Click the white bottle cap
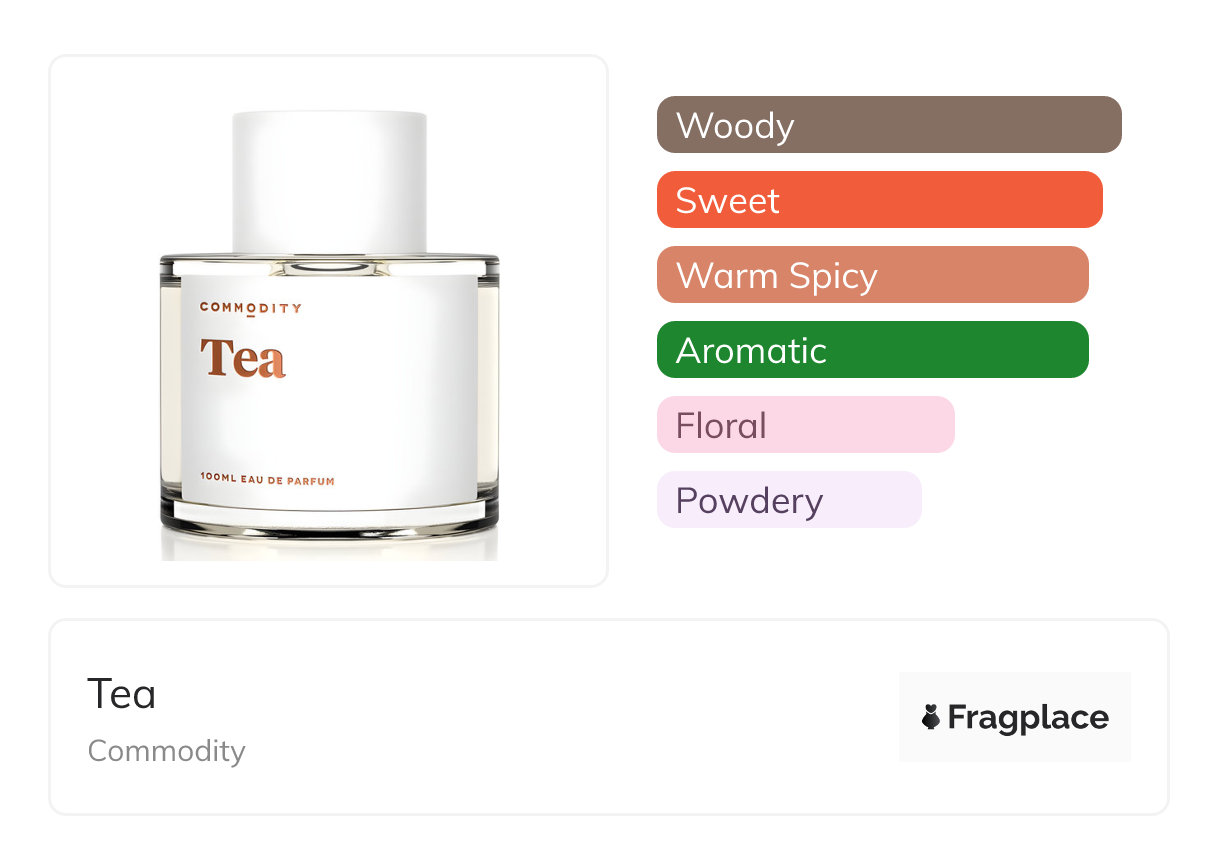 click(x=329, y=182)
